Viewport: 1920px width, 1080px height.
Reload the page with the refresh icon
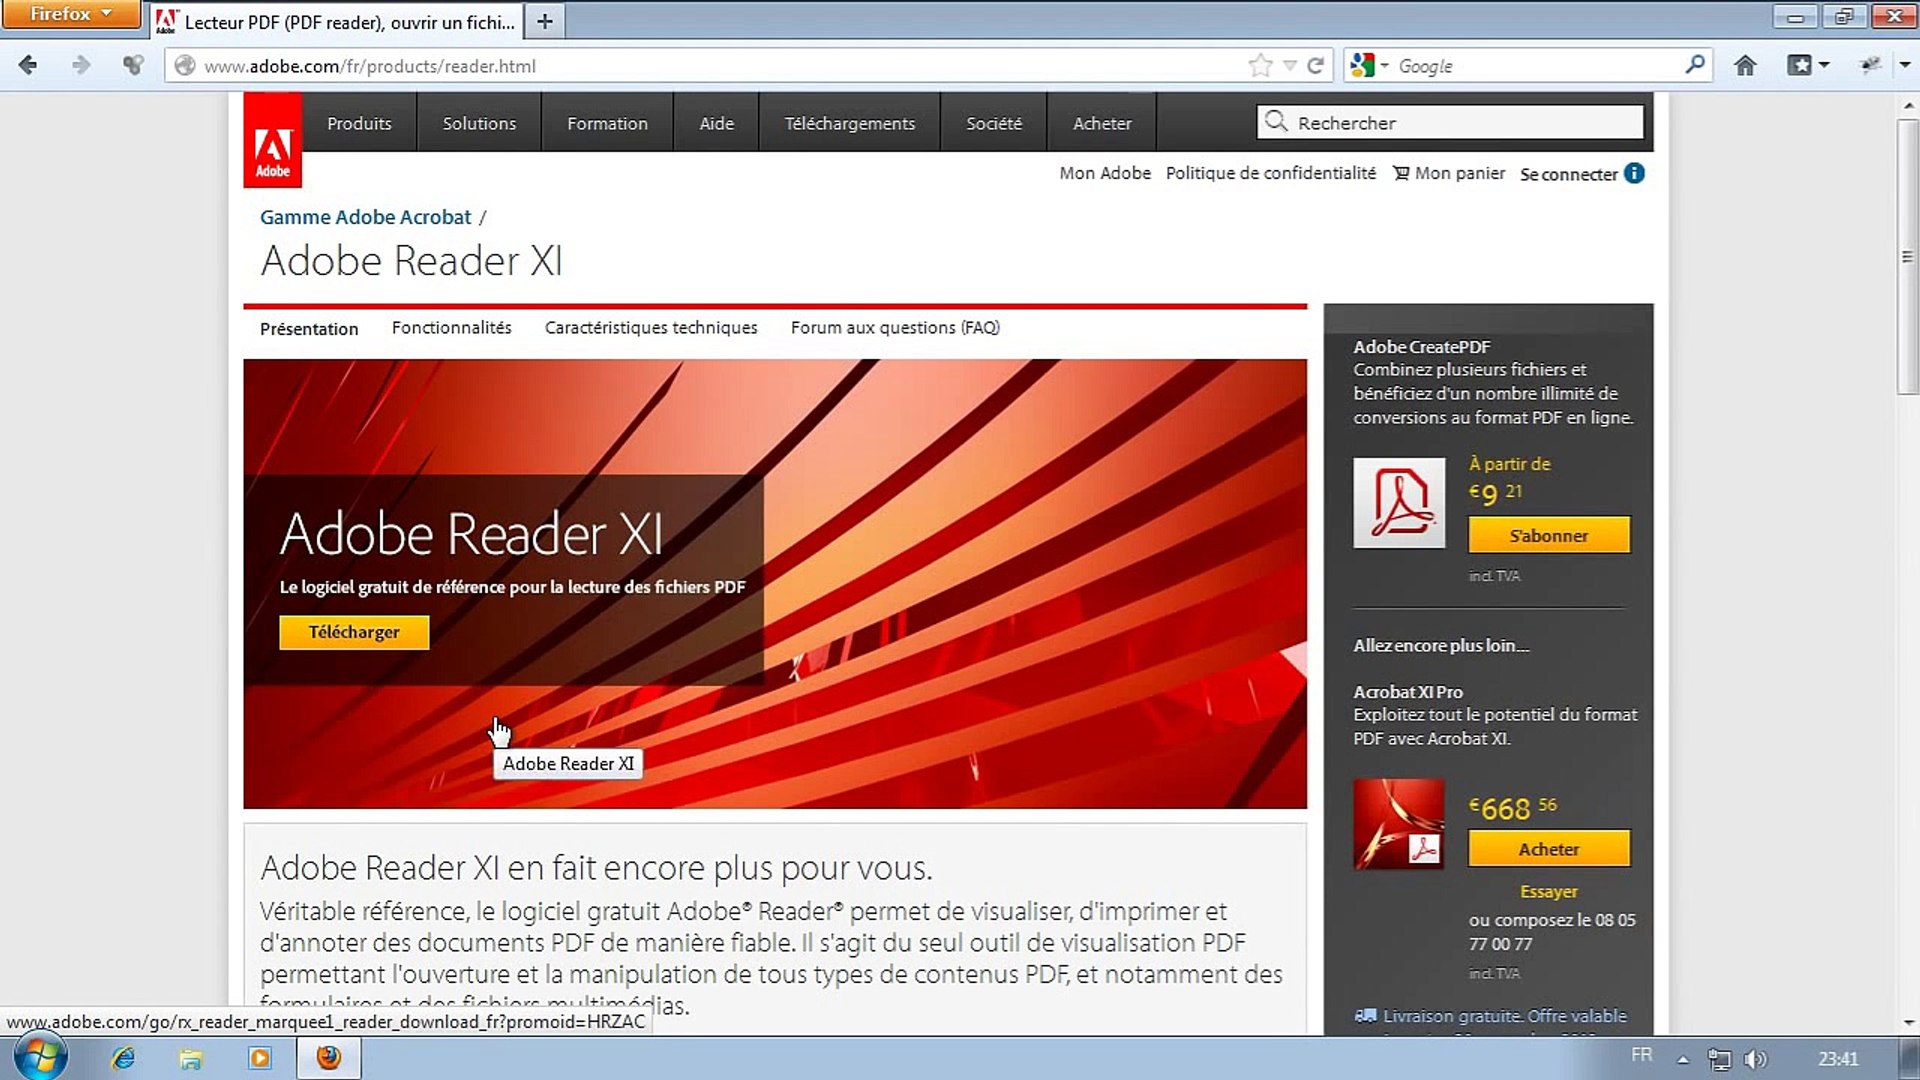click(1316, 66)
